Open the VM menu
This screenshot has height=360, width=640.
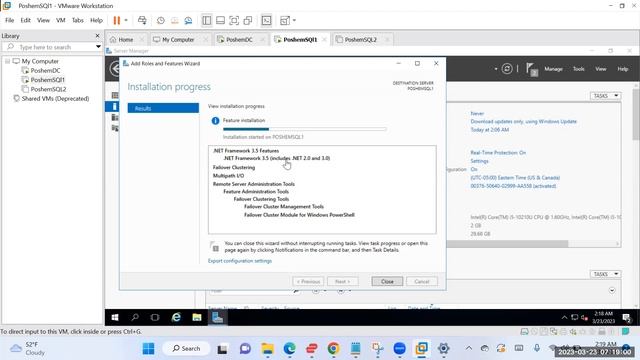(60, 20)
